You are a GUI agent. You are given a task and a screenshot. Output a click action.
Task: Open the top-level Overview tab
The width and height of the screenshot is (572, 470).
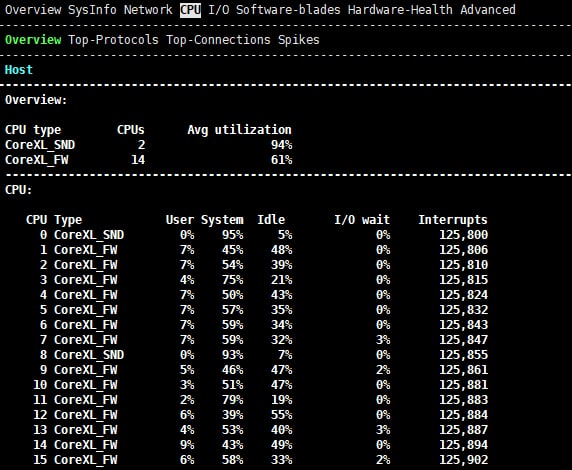pyautogui.click(x=33, y=10)
